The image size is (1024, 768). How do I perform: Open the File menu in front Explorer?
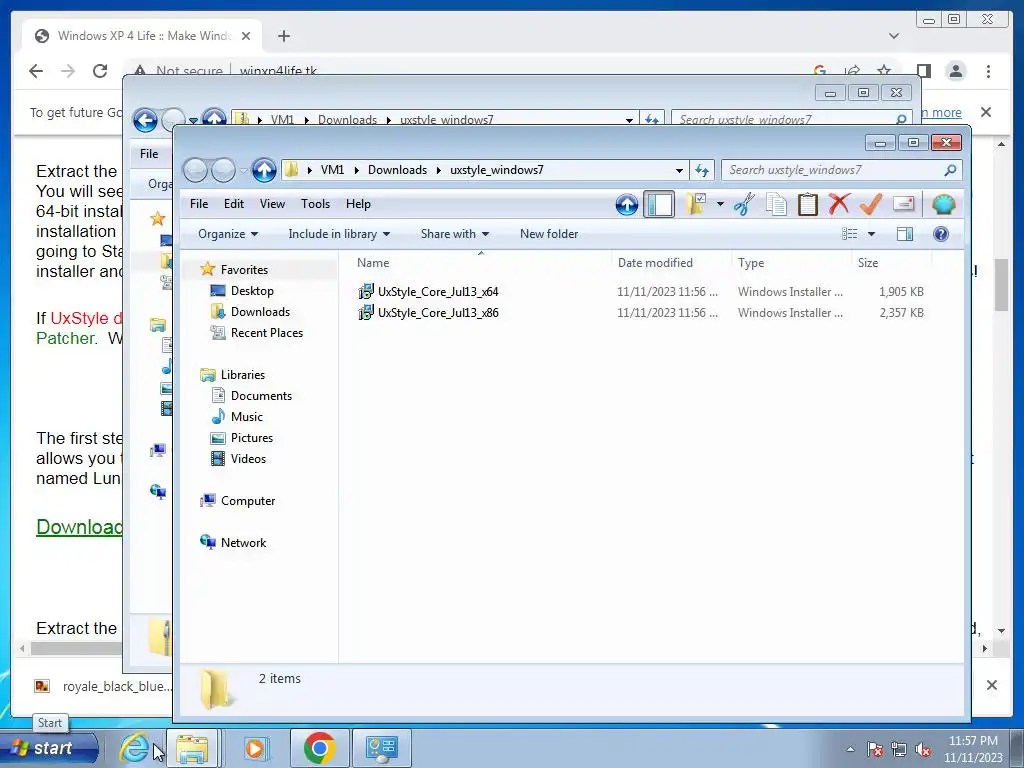(x=199, y=204)
